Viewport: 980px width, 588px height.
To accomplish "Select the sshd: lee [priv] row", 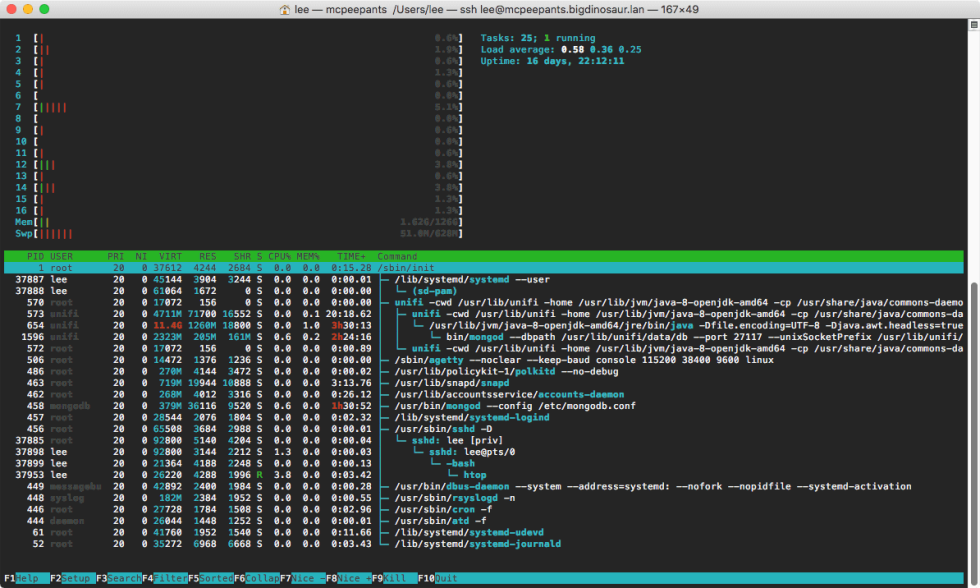I will tap(484, 441).
